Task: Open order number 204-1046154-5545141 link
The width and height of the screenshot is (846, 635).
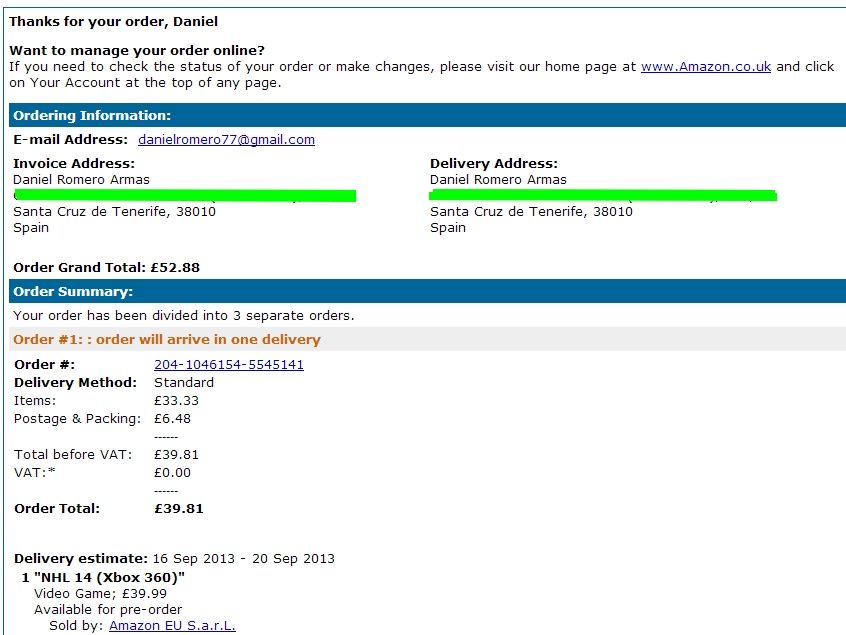Action: point(229,365)
